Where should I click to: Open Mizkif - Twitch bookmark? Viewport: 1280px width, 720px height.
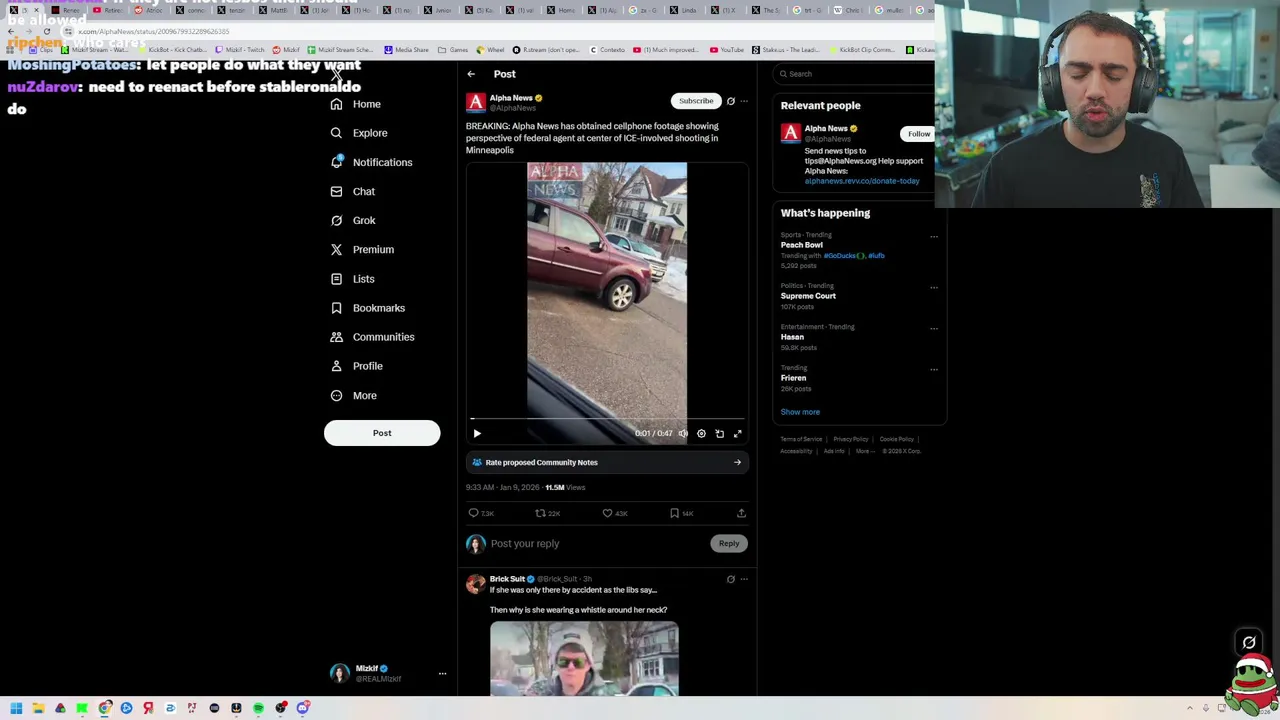click(240, 50)
